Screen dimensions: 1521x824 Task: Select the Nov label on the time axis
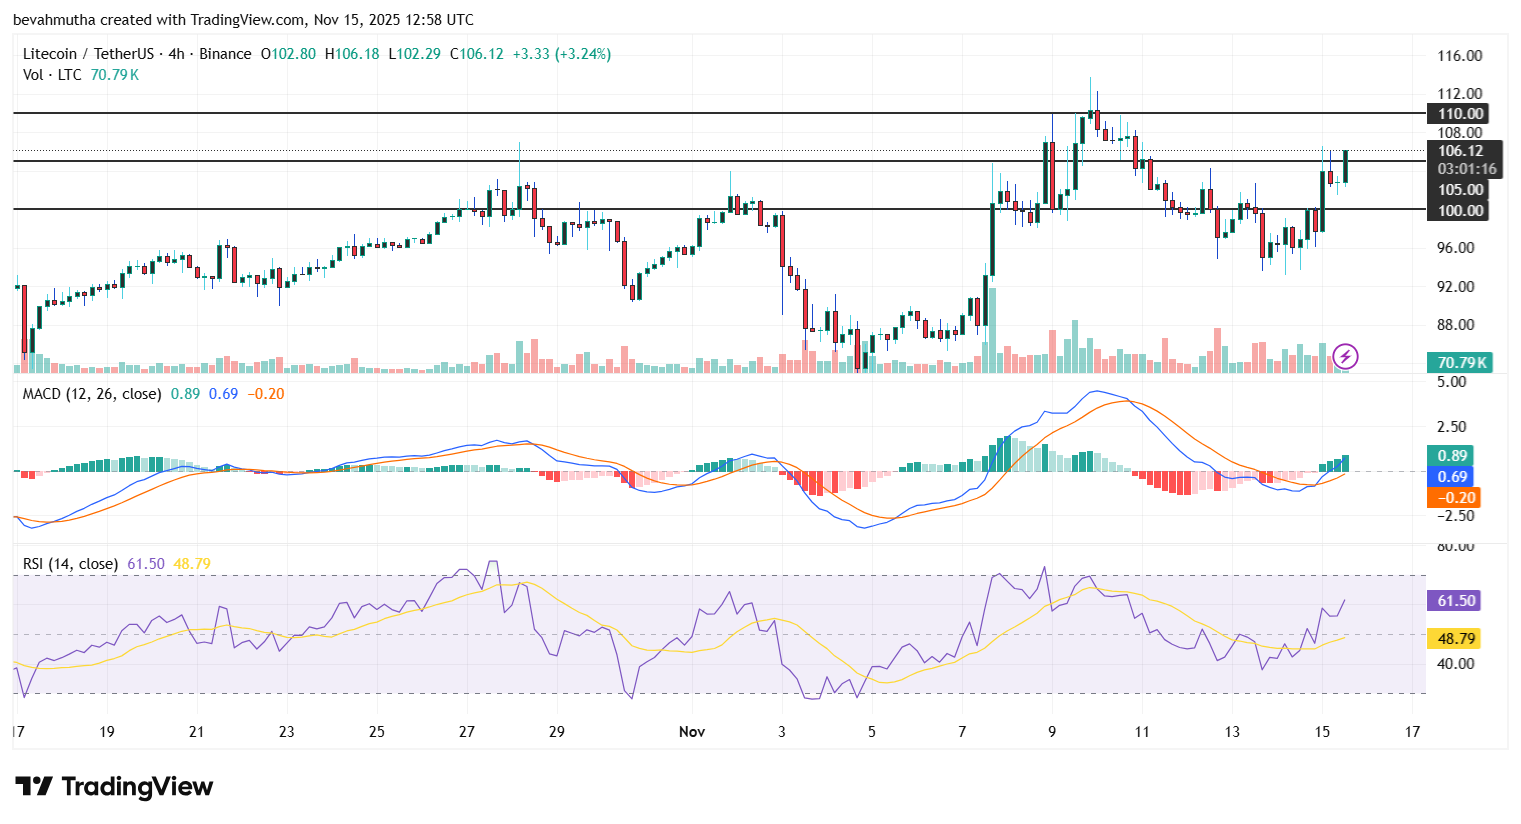click(x=691, y=731)
